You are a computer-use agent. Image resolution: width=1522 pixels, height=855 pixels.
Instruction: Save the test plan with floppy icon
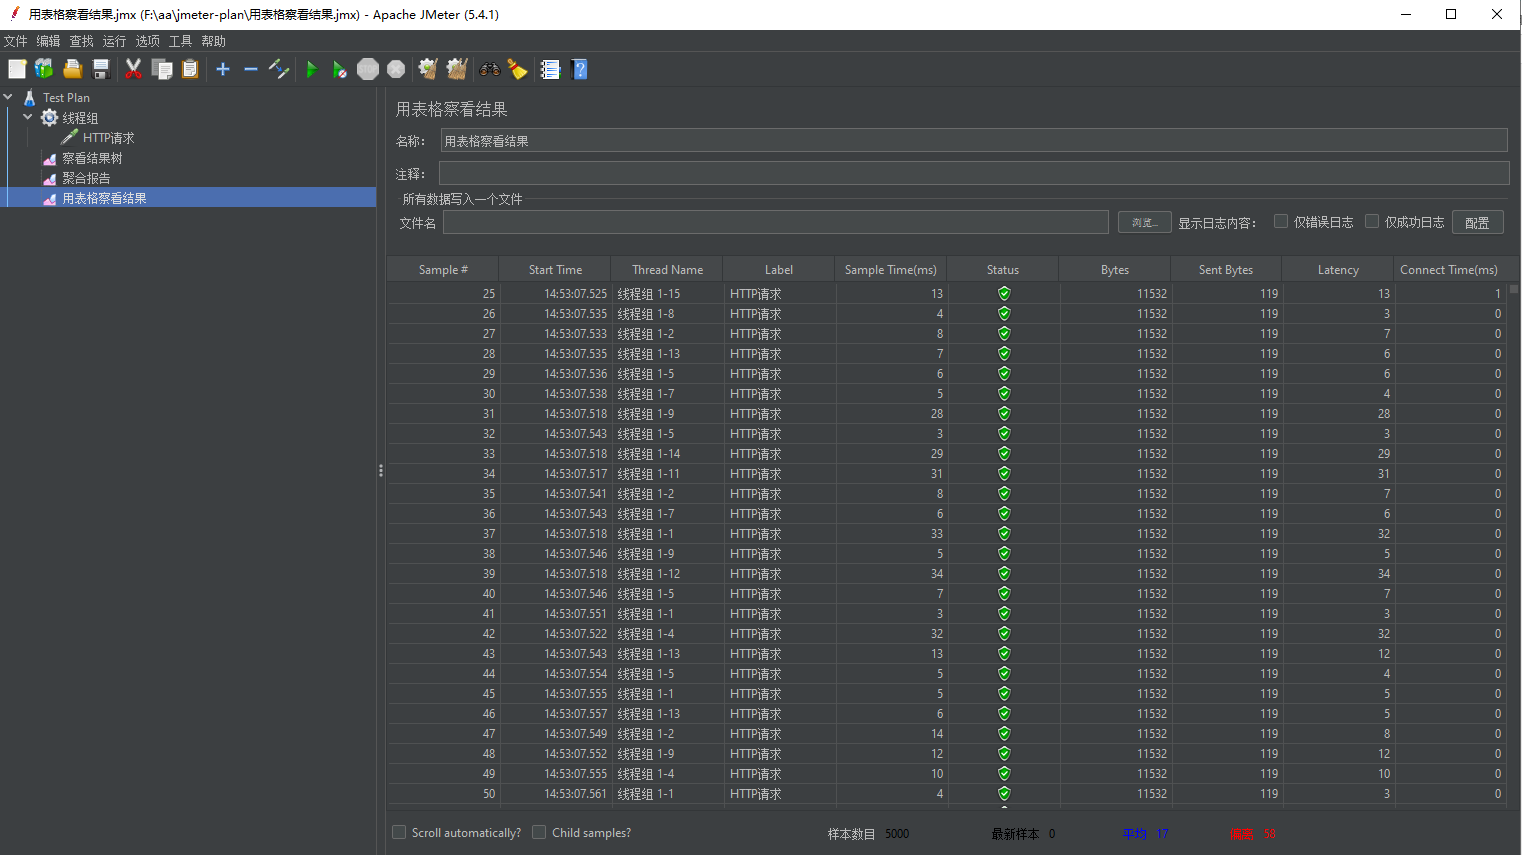[100, 69]
